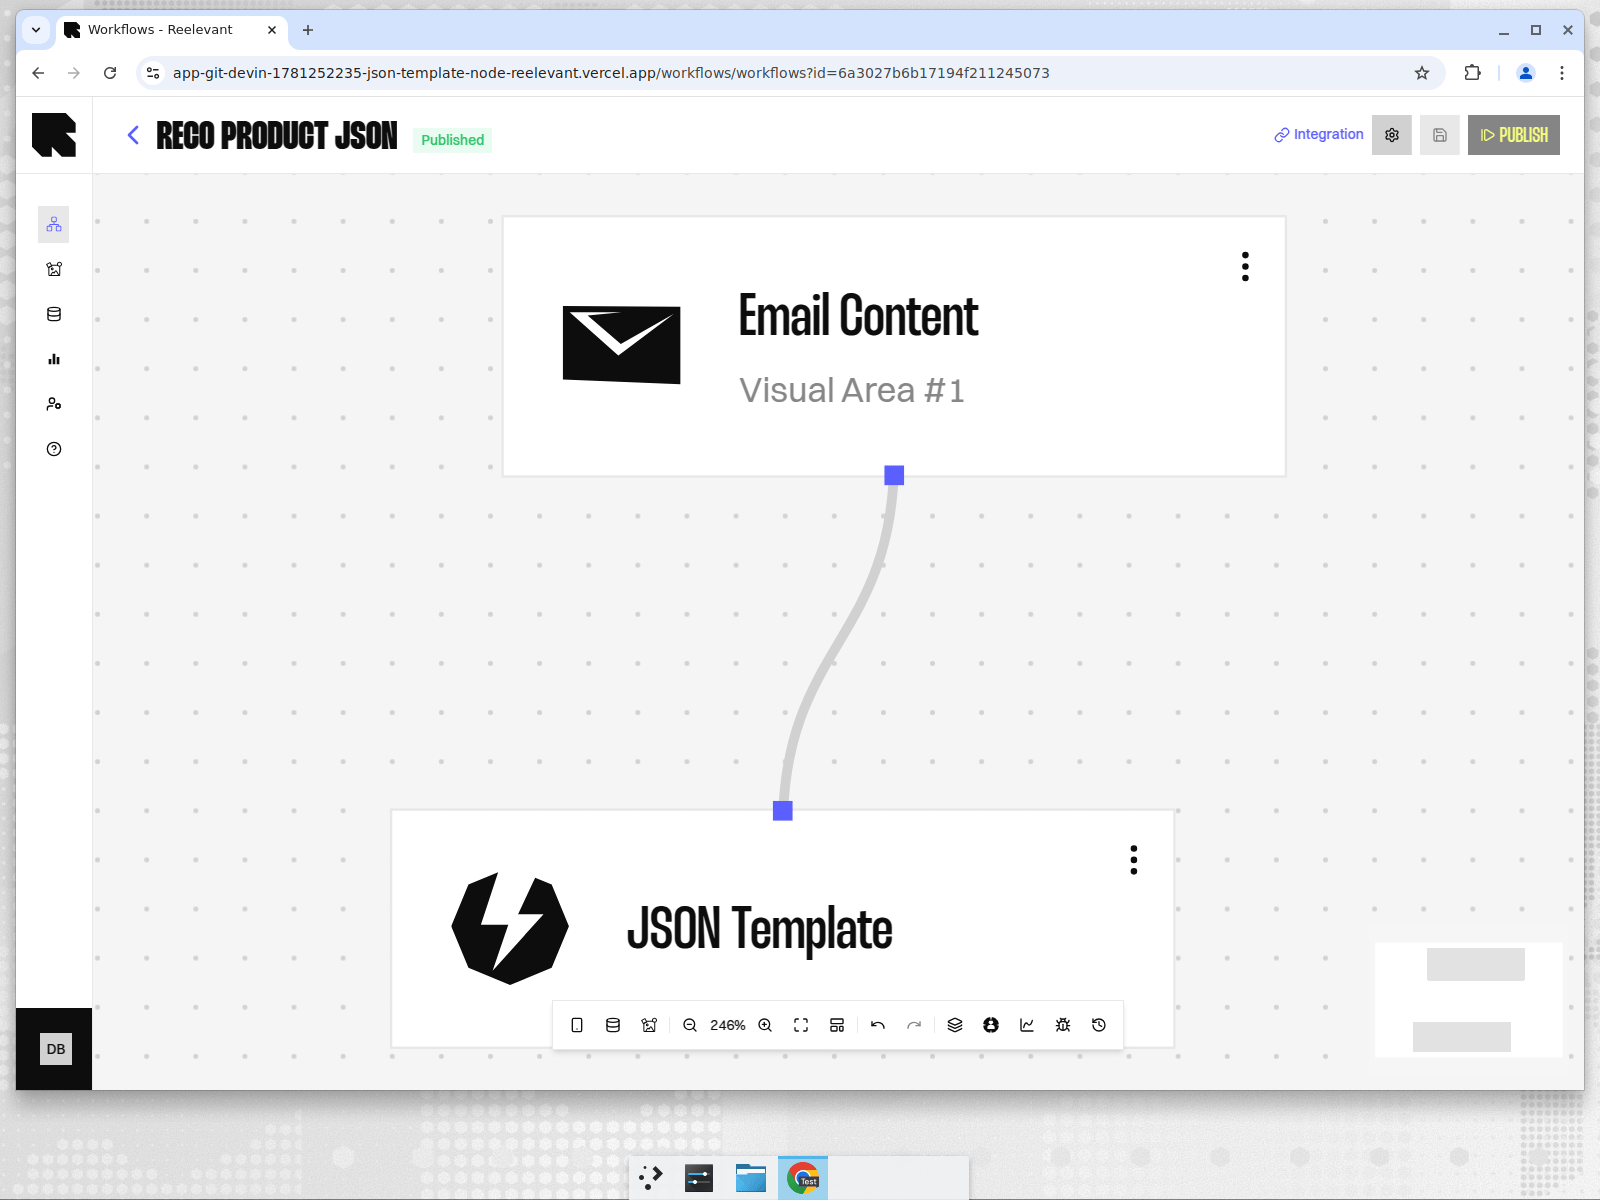This screenshot has width=1600, height=1200.
Task: Click the mobile preview icon in bottom toolbar
Action: tap(577, 1025)
